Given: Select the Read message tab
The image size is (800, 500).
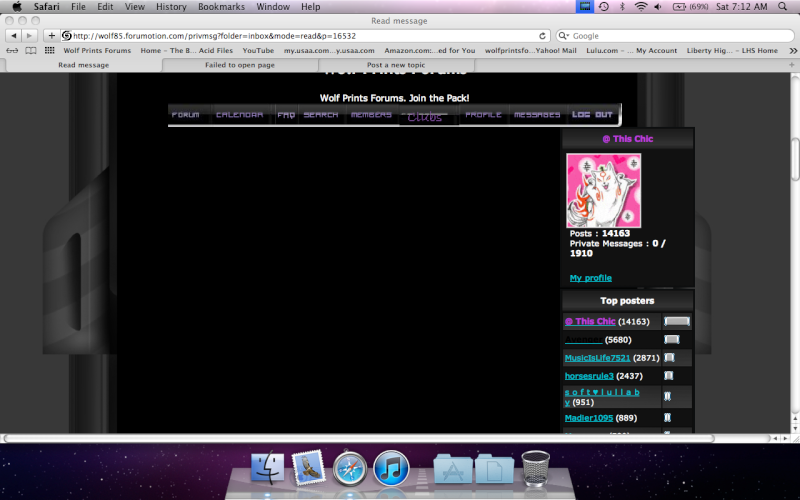Looking at the screenshot, I should coord(83,65).
